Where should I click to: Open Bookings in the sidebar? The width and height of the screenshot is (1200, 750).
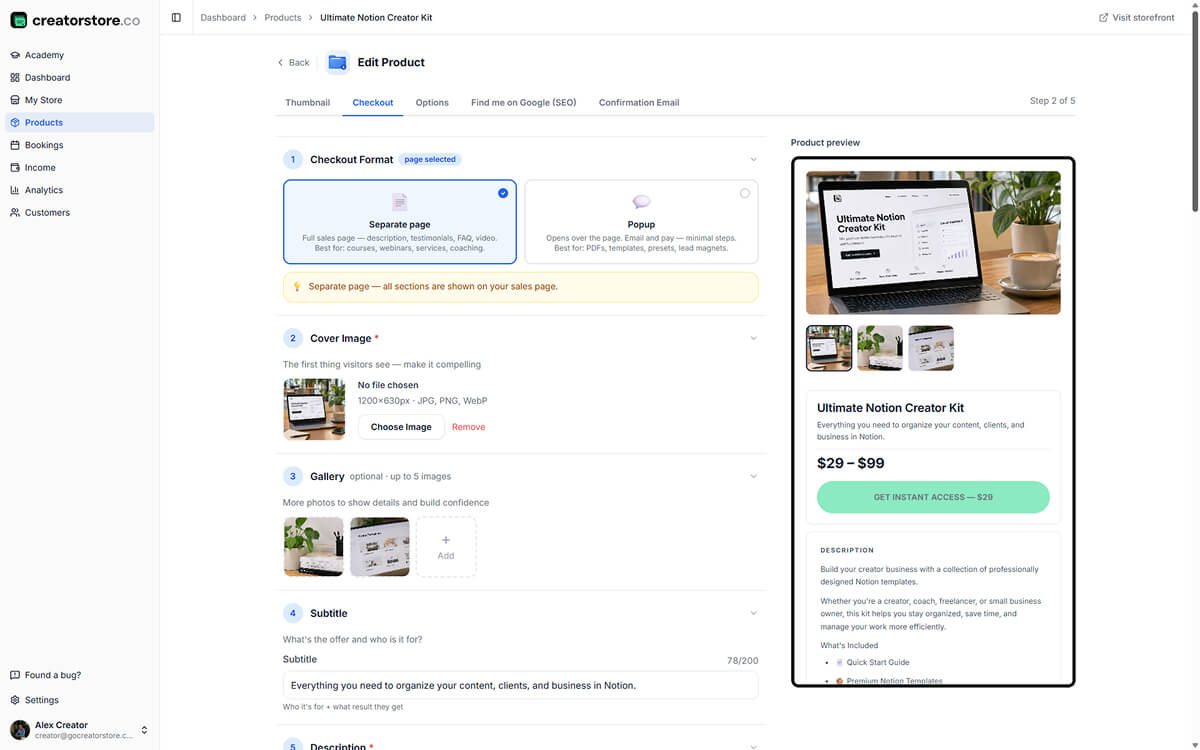tap(80, 145)
